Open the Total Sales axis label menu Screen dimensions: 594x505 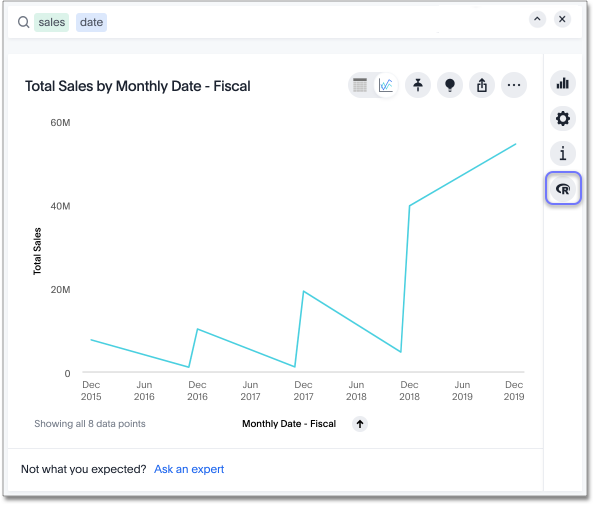point(37,251)
